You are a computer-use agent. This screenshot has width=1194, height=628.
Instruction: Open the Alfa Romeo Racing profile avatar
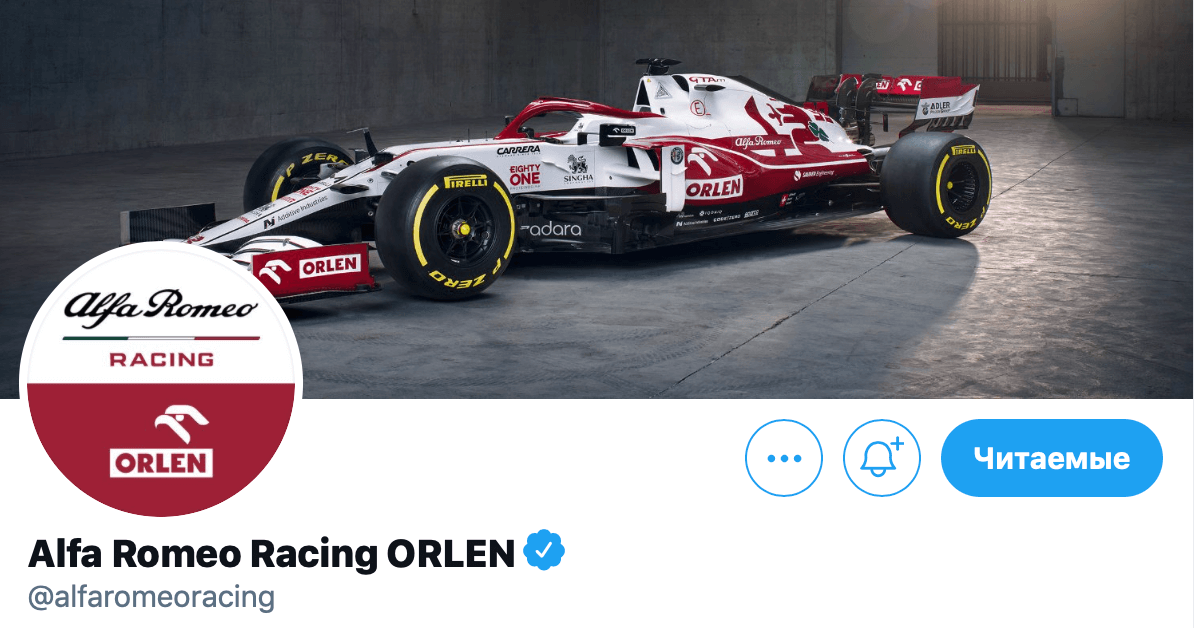(x=161, y=380)
